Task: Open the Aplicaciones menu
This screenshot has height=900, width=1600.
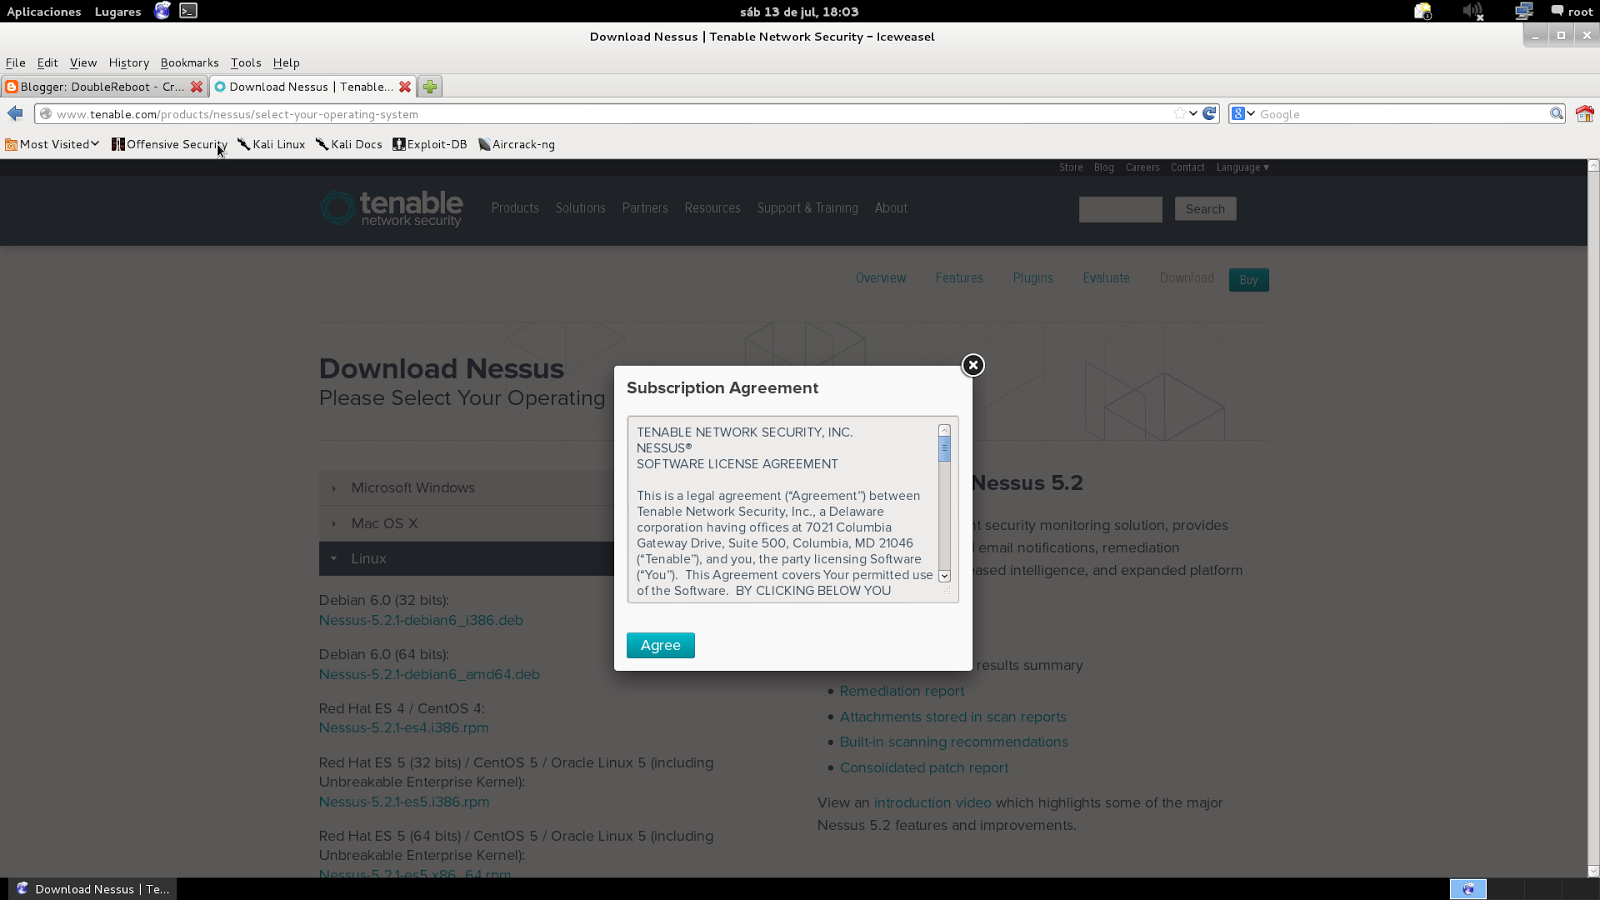Action: [44, 12]
